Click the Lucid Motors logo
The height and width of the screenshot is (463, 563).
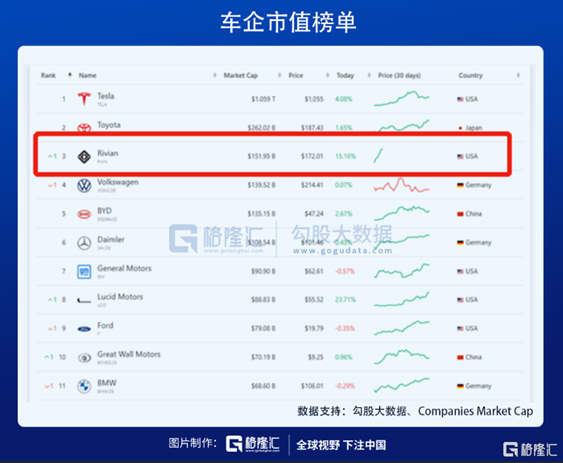coord(84,300)
